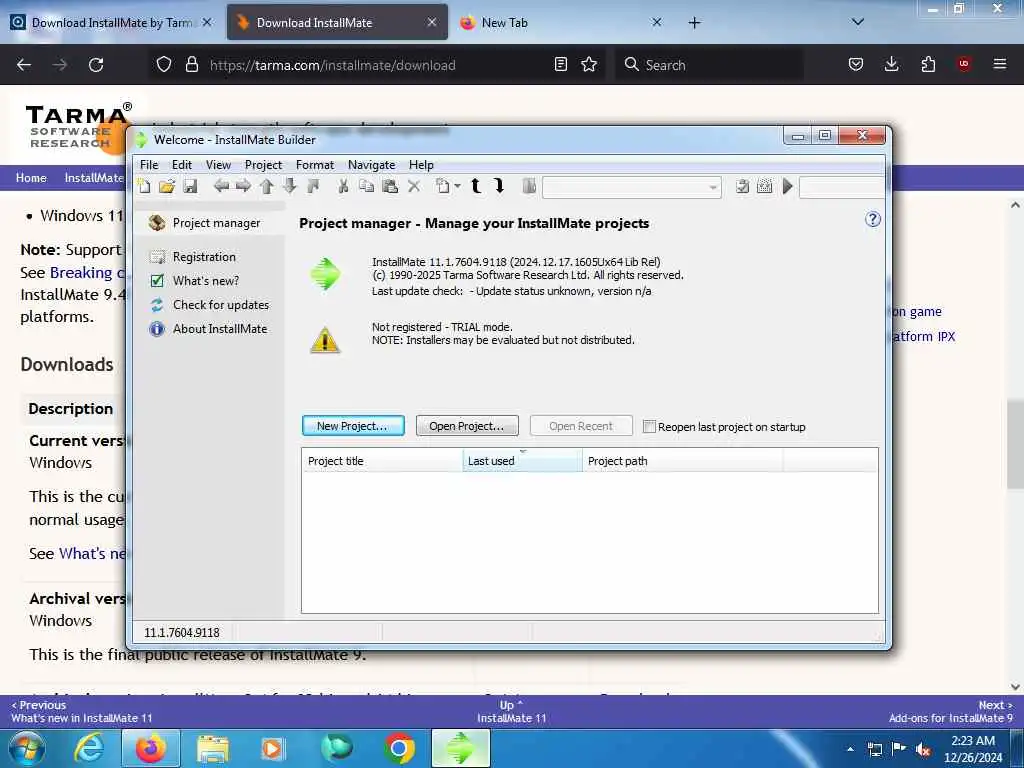The image size is (1024, 768).
Task: Open the File menu
Action: tap(149, 165)
